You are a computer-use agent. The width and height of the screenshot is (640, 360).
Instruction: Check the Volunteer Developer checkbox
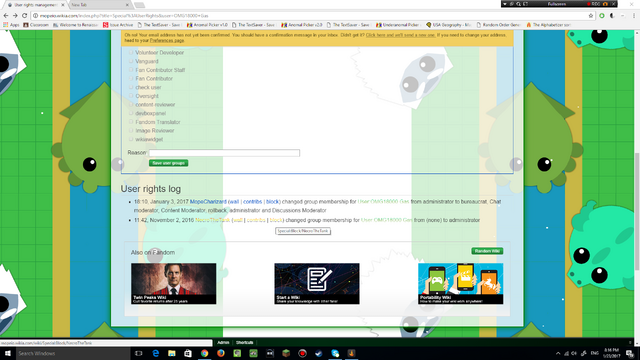(x=131, y=52)
